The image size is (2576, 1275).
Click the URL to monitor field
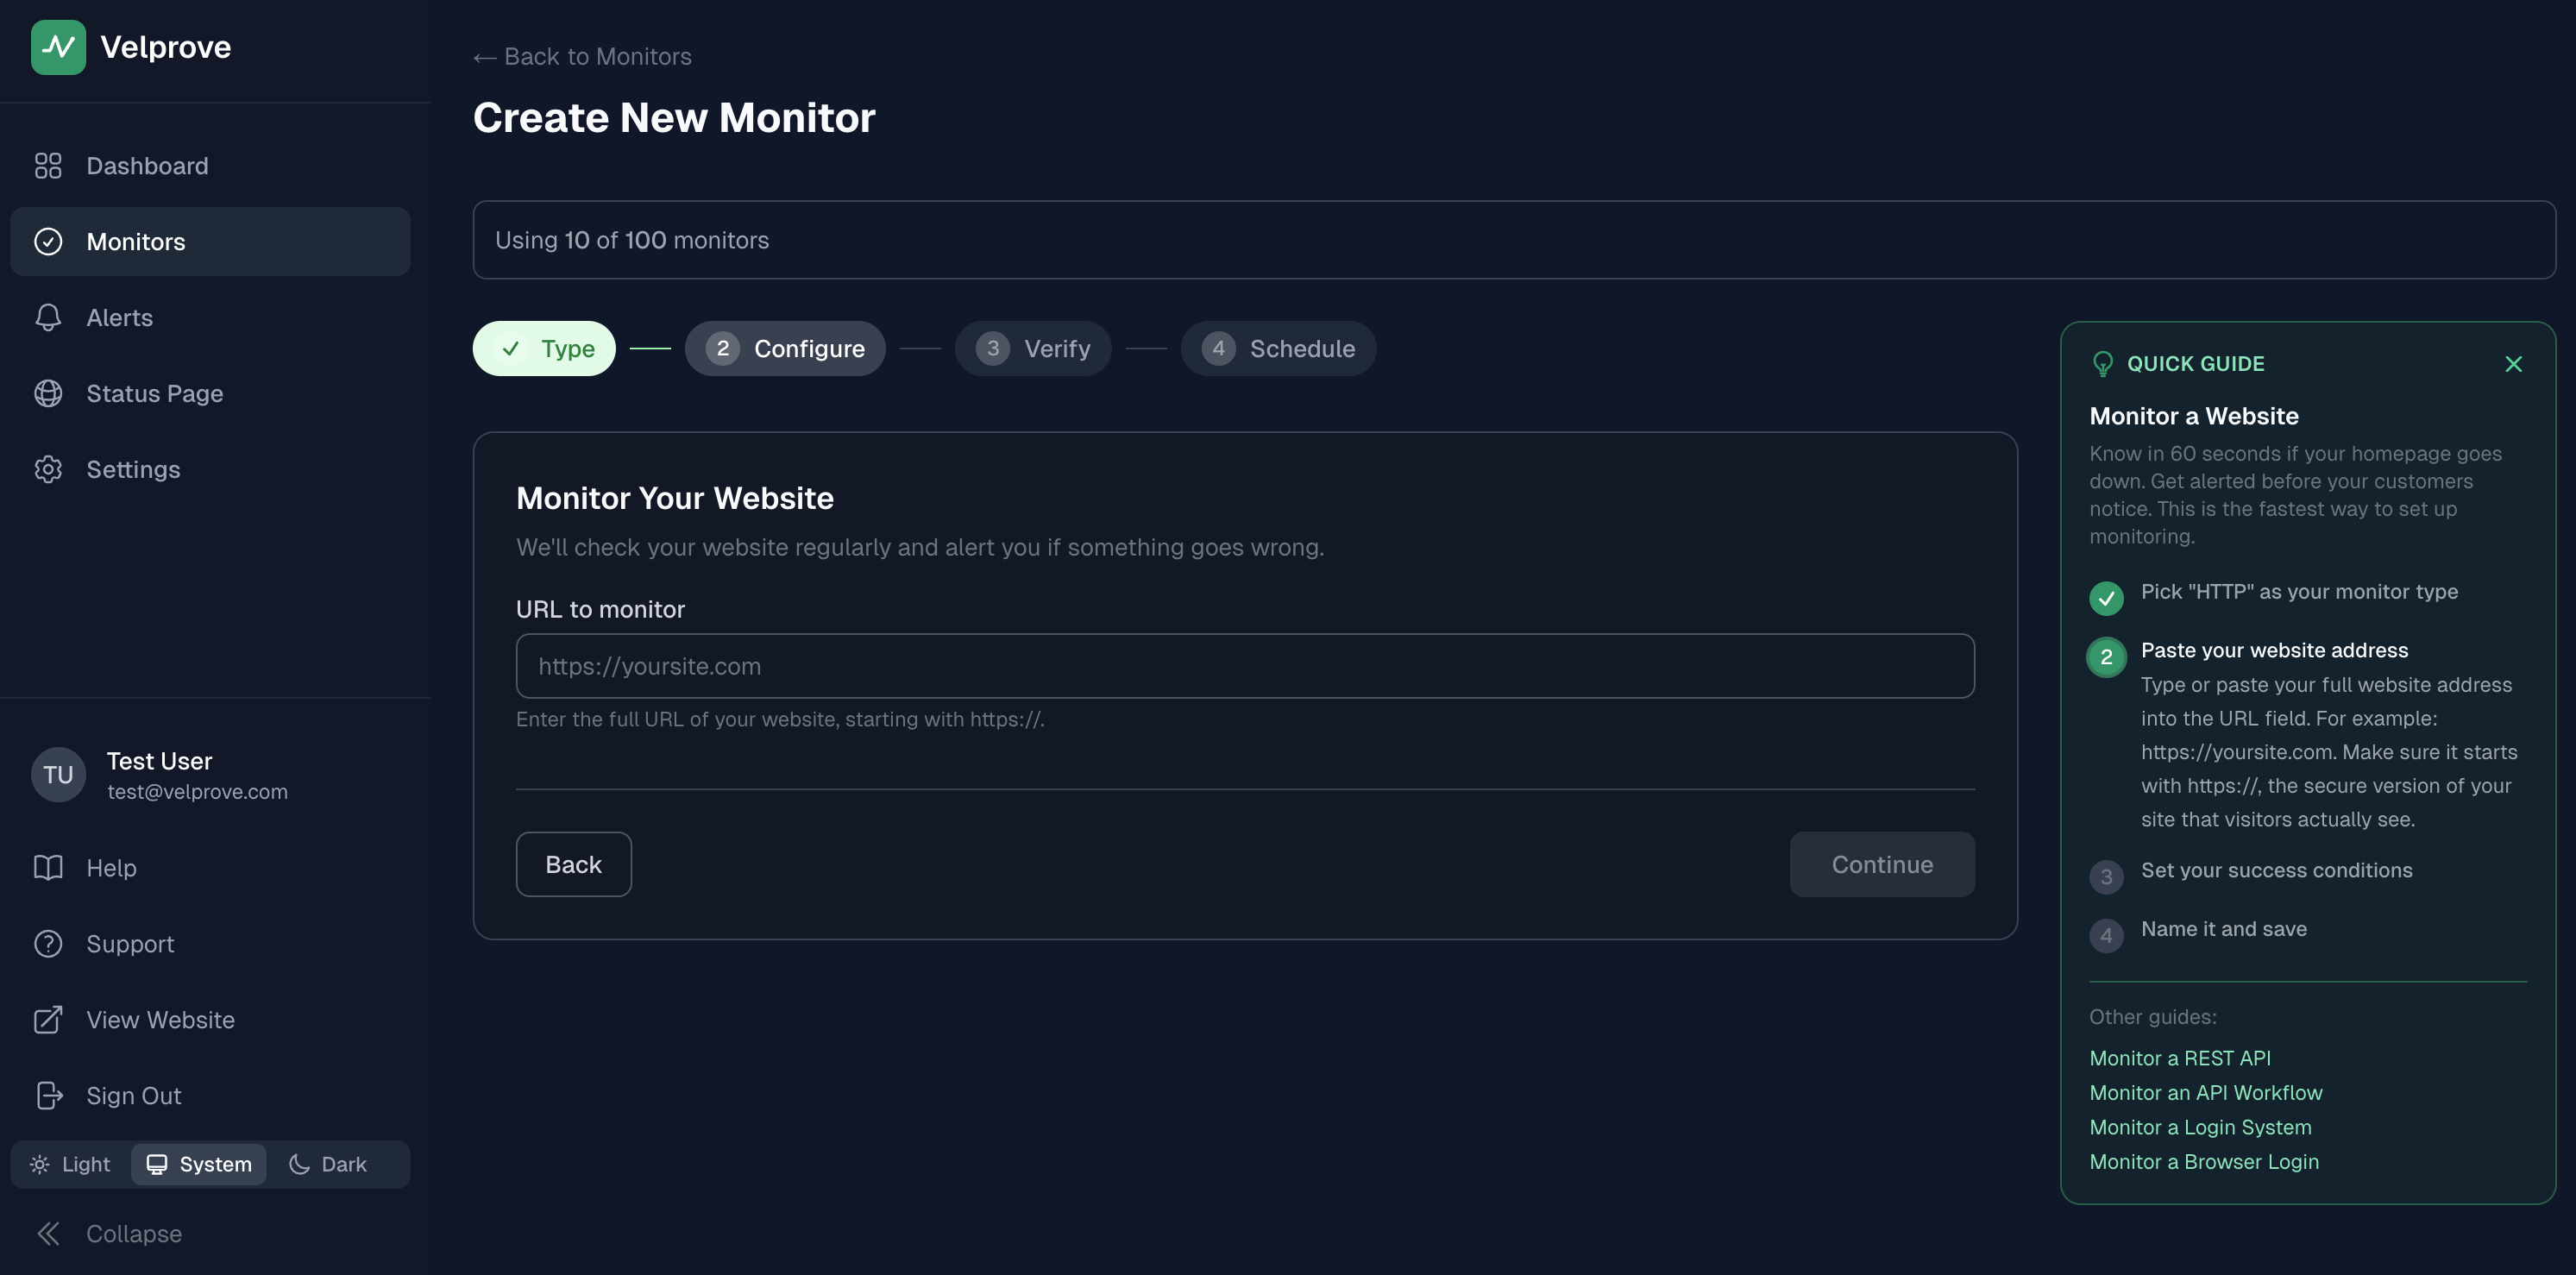[1245, 666]
